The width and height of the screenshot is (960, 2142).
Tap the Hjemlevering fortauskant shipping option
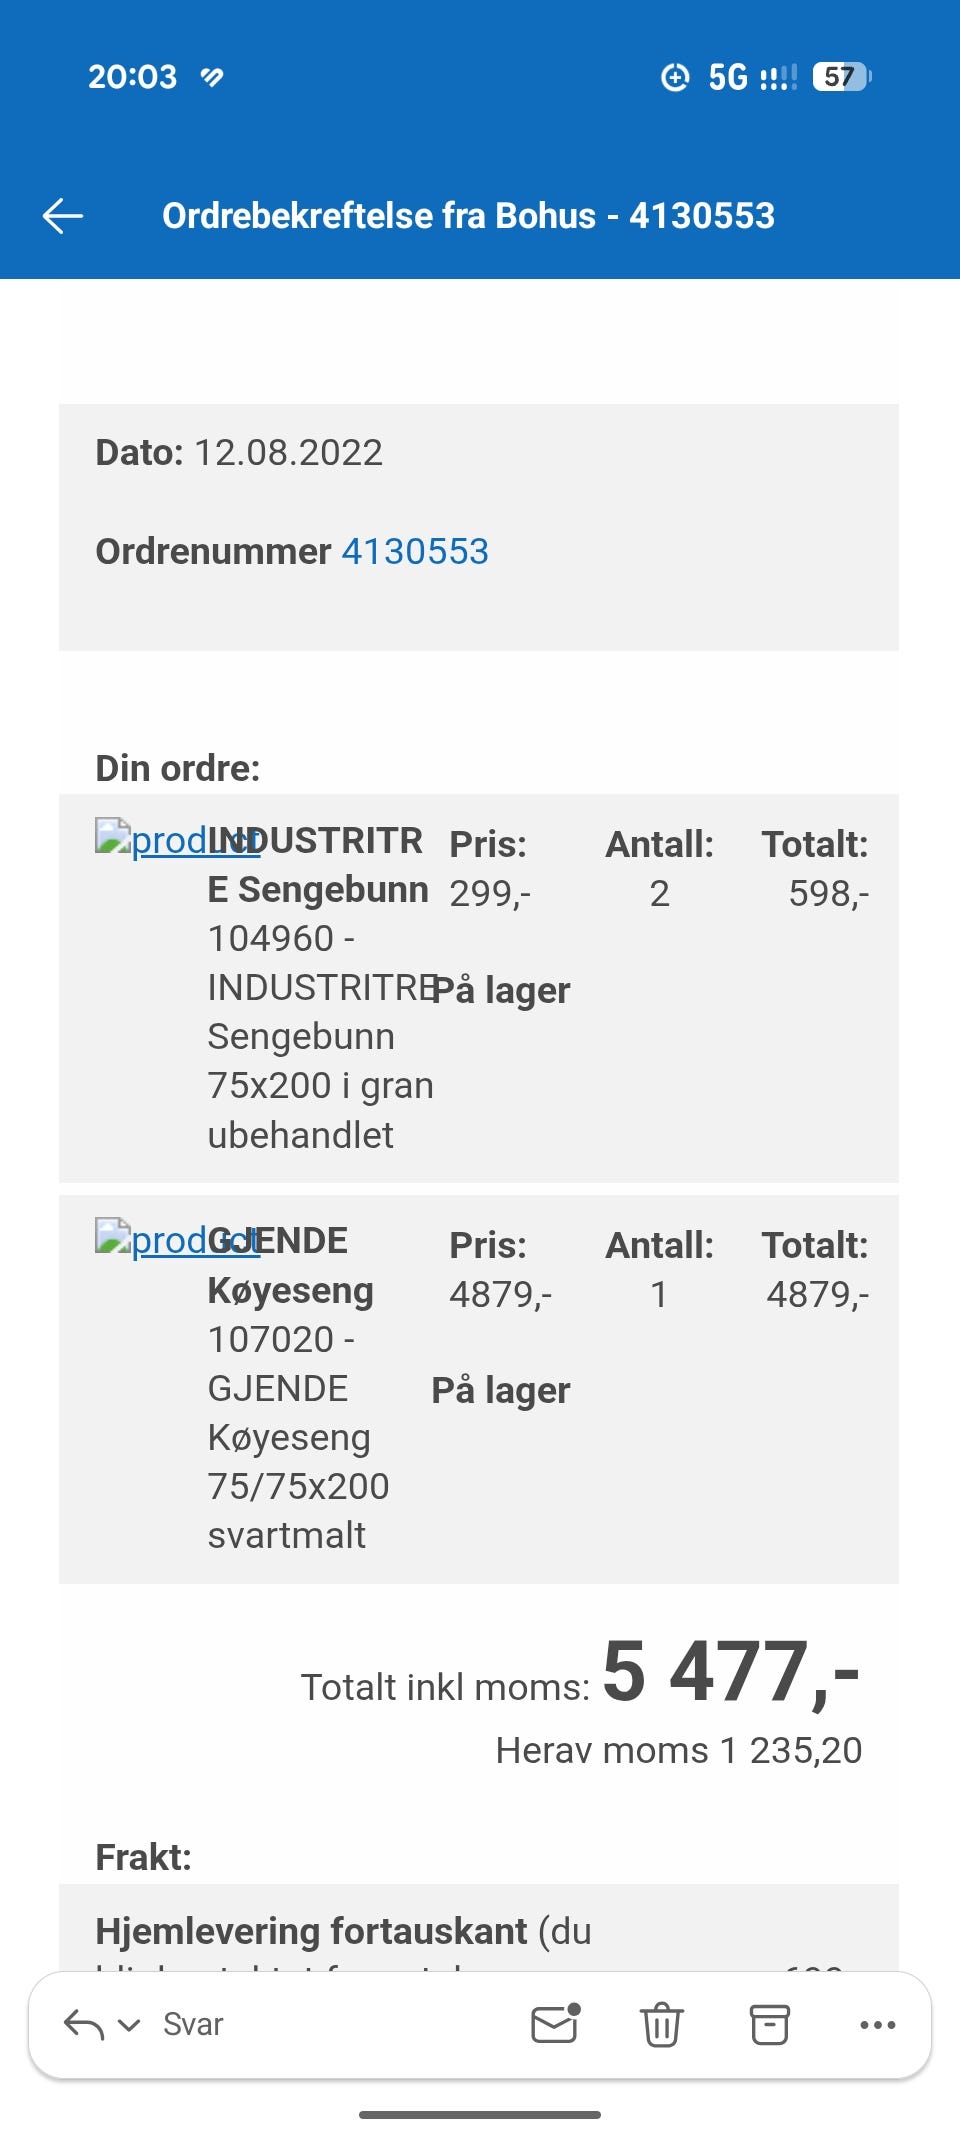click(311, 1931)
